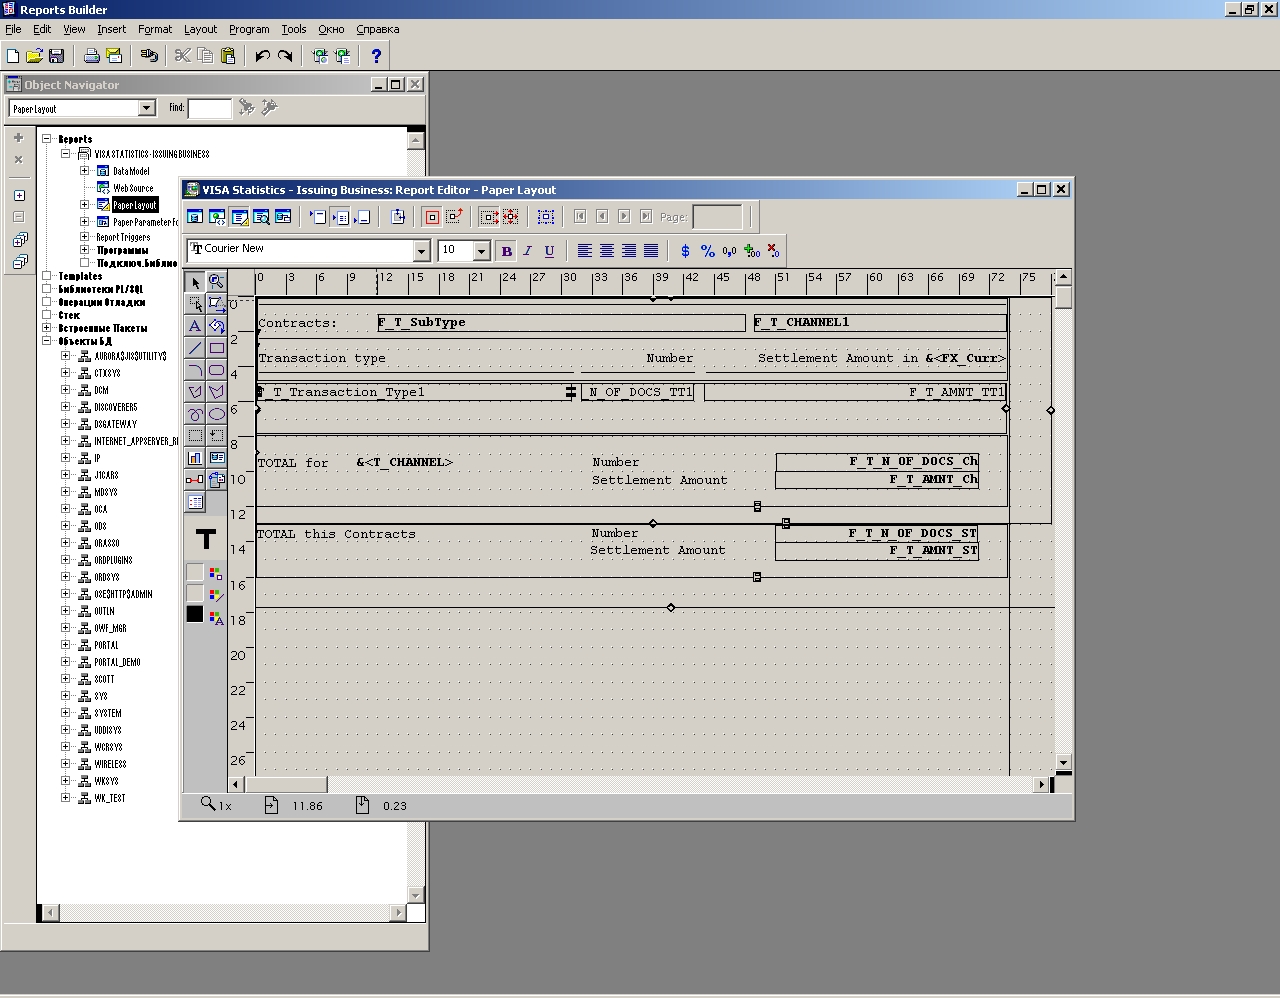Click the F_T_SubType field in the layout

[561, 322]
